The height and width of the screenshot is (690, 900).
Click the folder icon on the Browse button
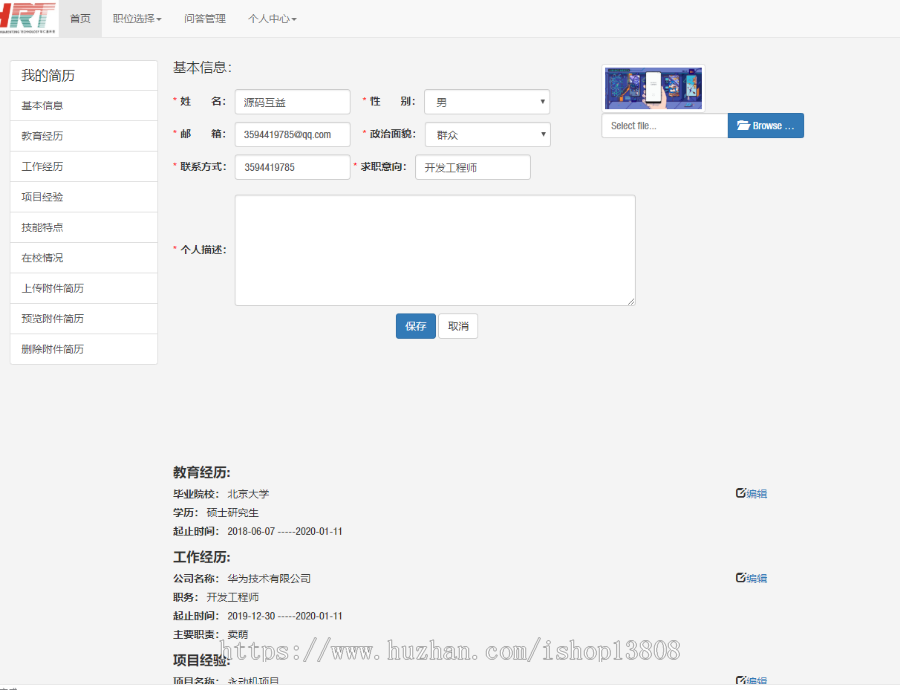point(744,125)
